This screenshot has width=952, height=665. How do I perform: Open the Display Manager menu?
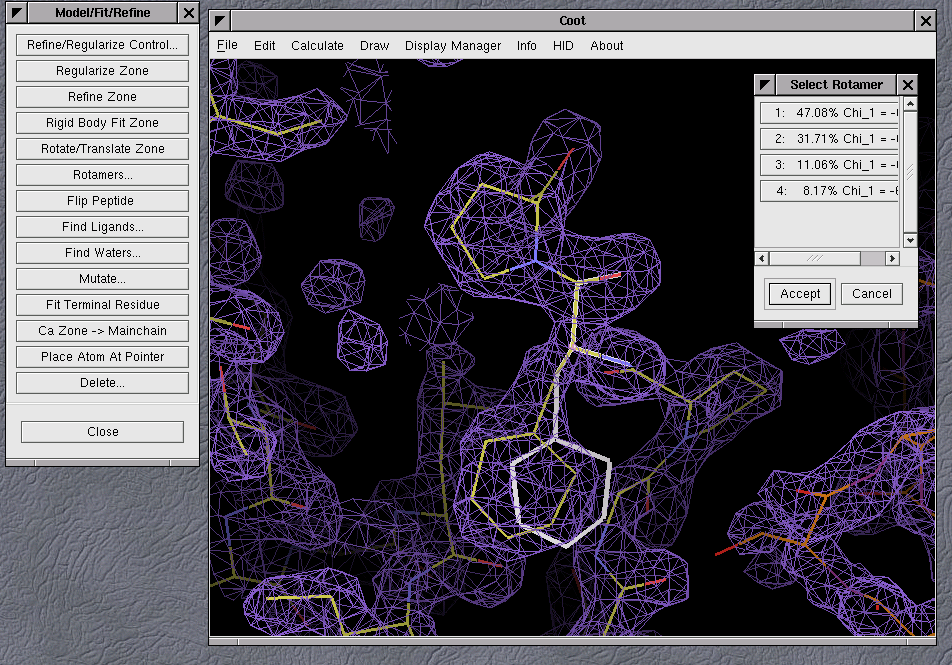pyautogui.click(x=453, y=46)
